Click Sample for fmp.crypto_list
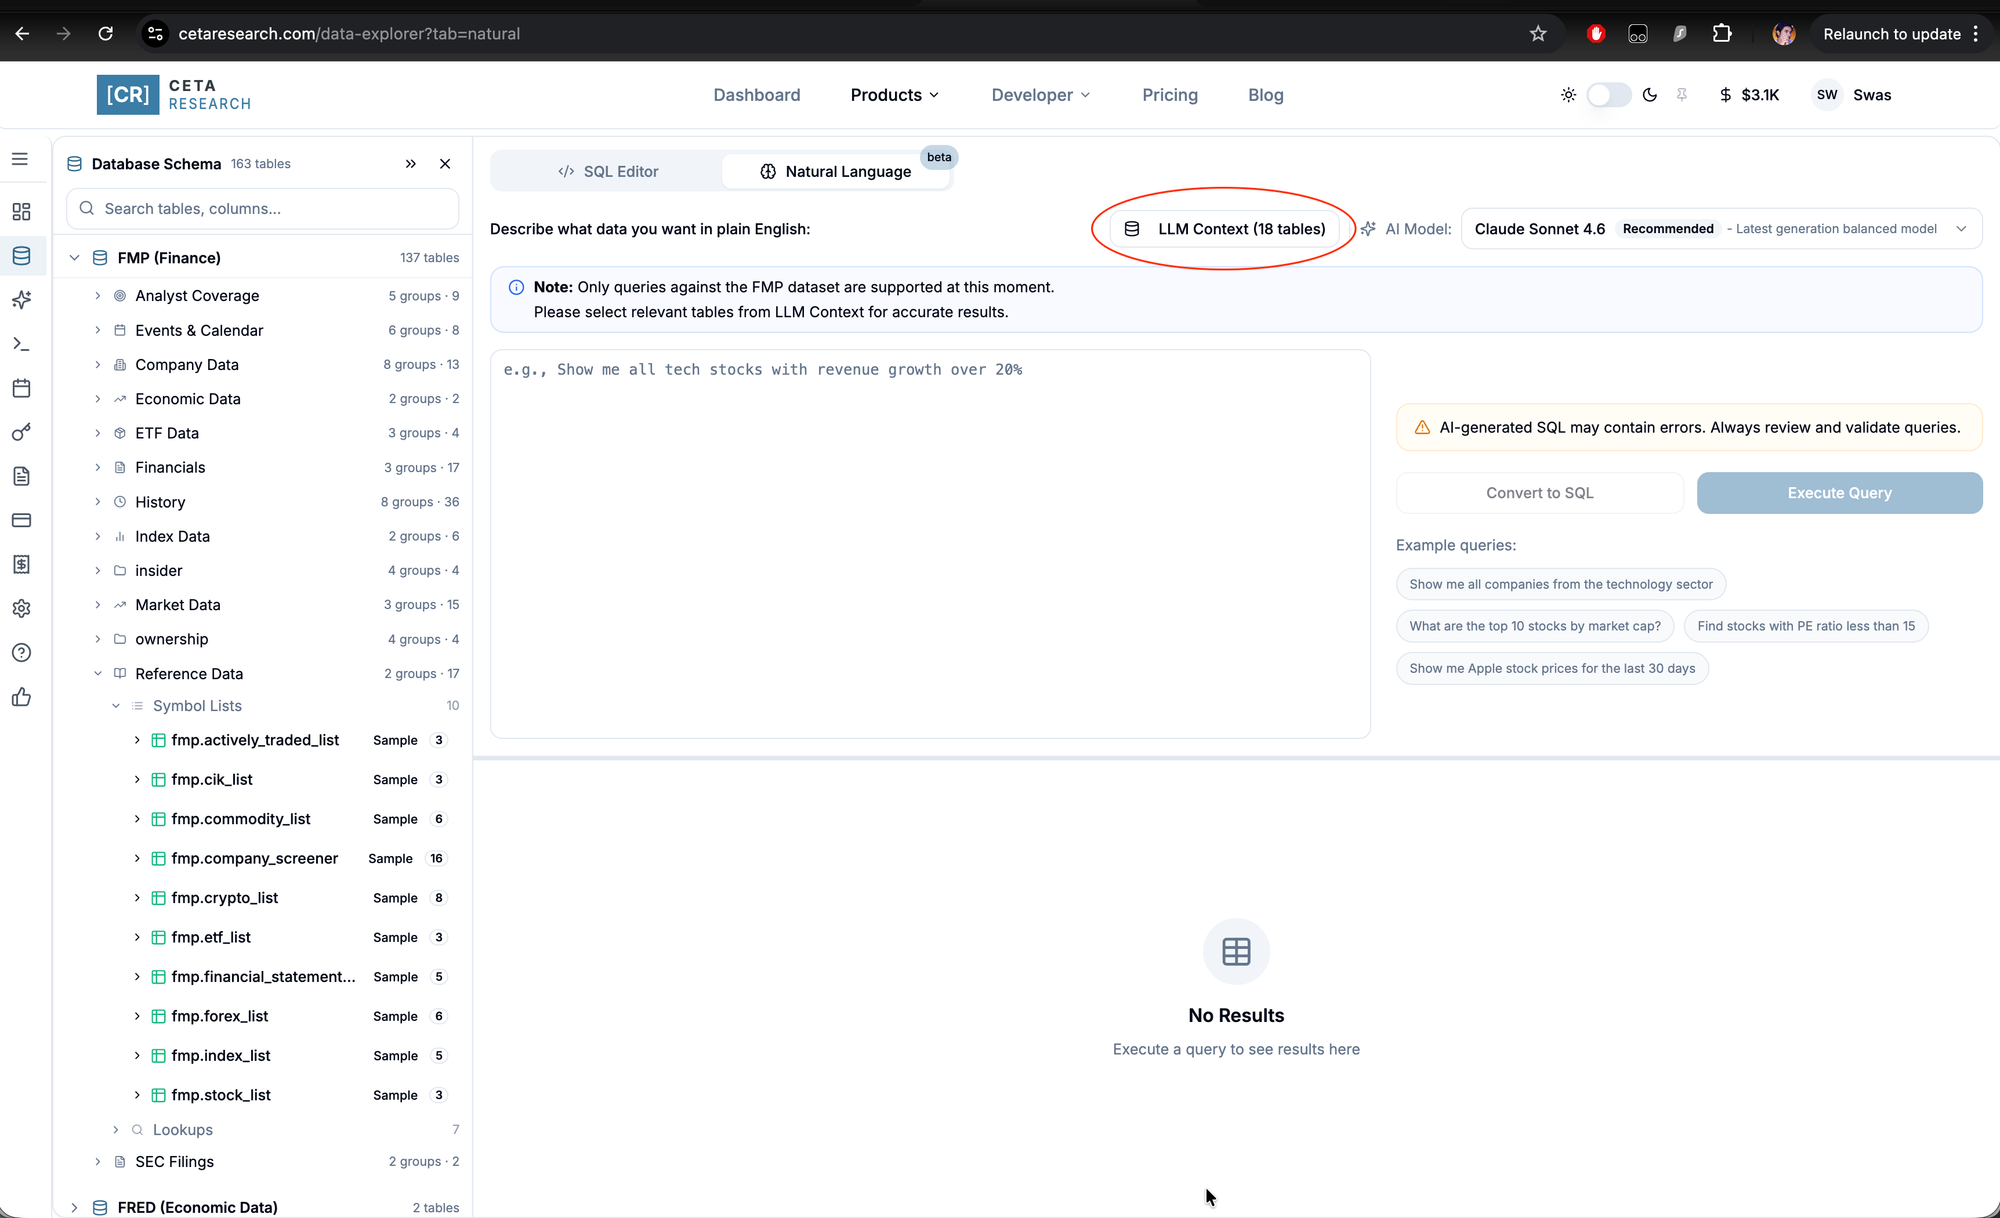 pos(395,898)
